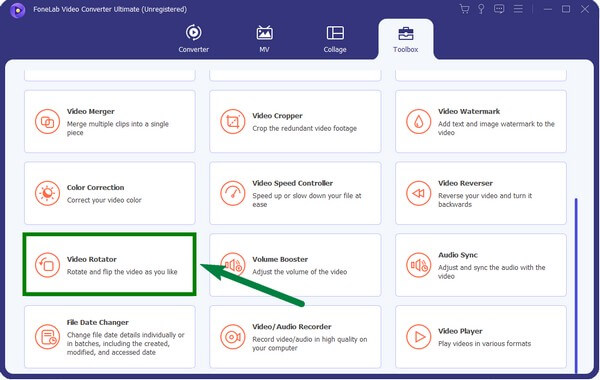
Task: Open the hamburger menu in title bar
Action: [518, 9]
